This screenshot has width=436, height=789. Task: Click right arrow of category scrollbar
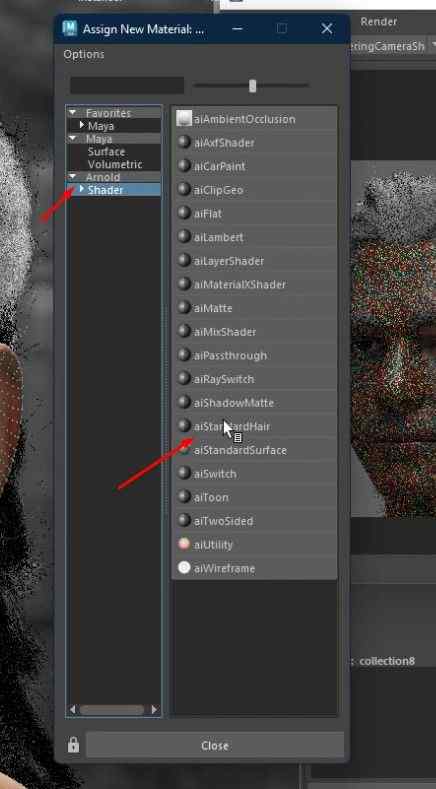[x=154, y=709]
